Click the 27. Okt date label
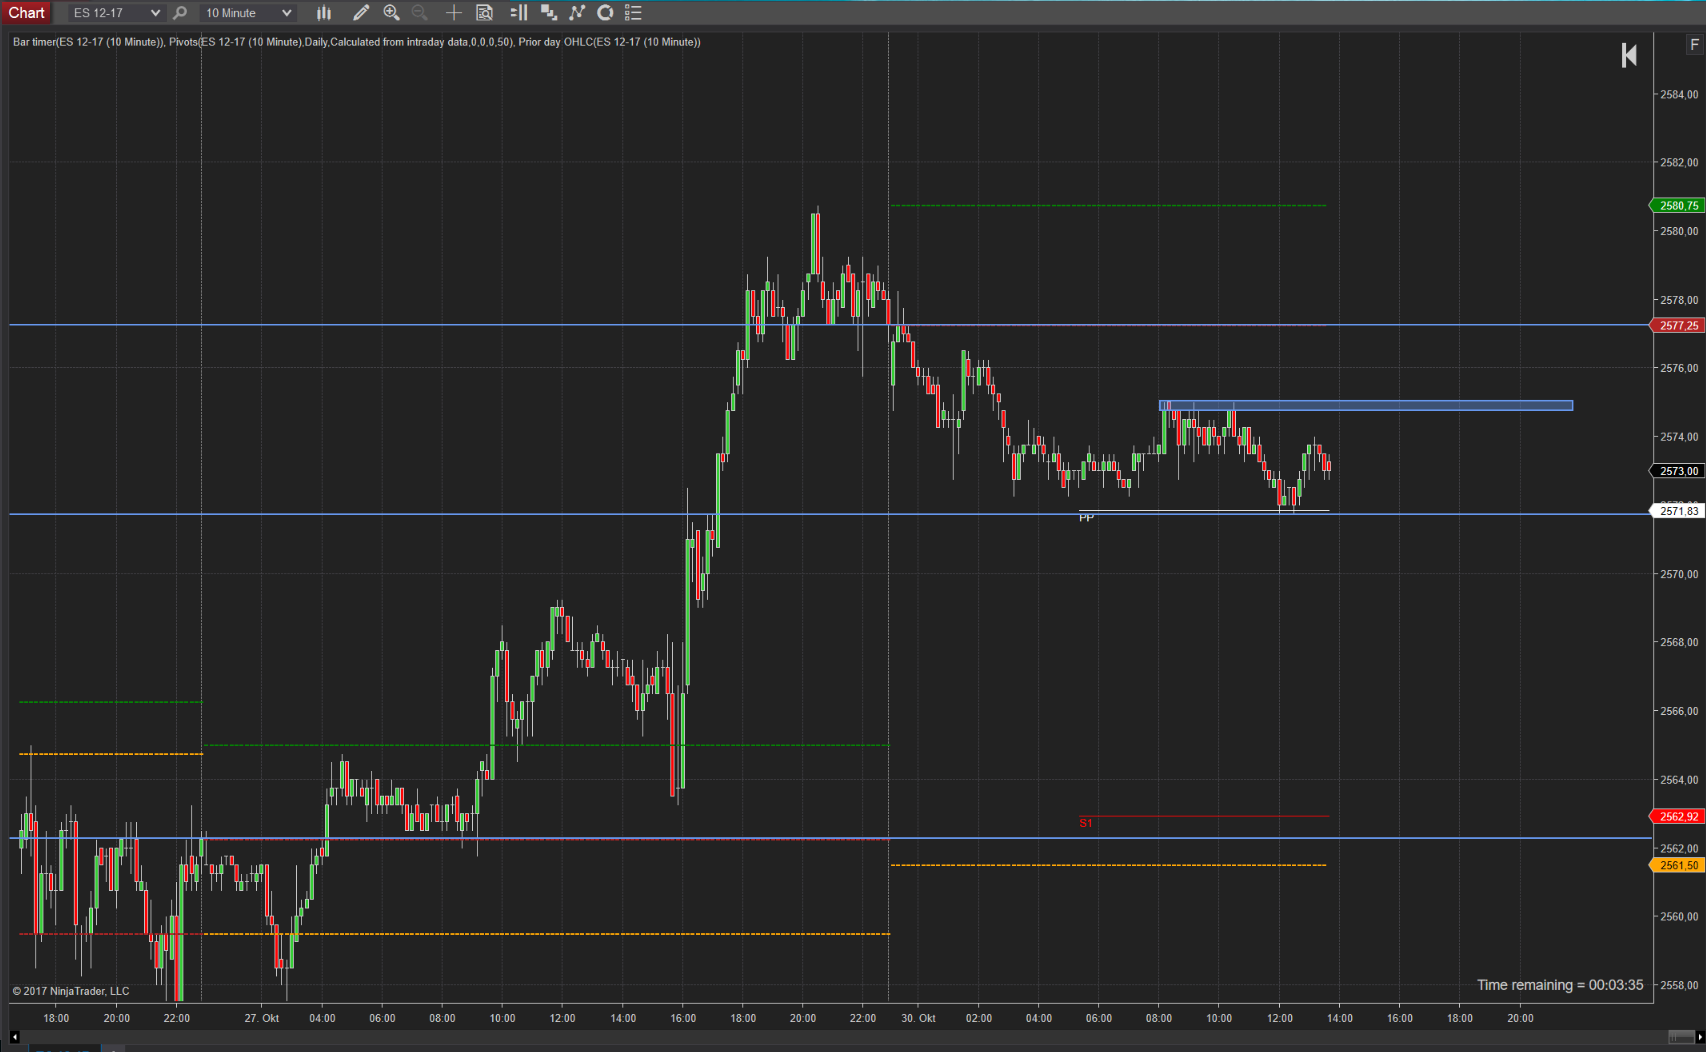Image resolution: width=1706 pixels, height=1052 pixels. pos(262,1018)
